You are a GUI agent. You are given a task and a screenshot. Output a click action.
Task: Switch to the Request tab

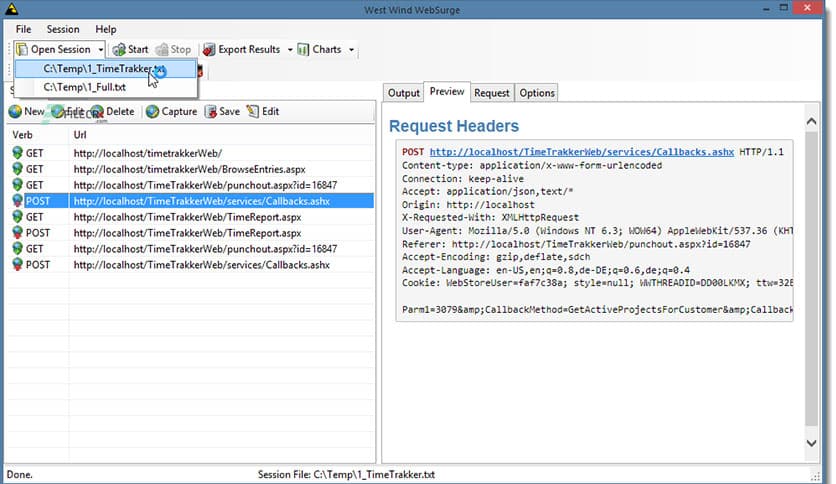(x=492, y=93)
